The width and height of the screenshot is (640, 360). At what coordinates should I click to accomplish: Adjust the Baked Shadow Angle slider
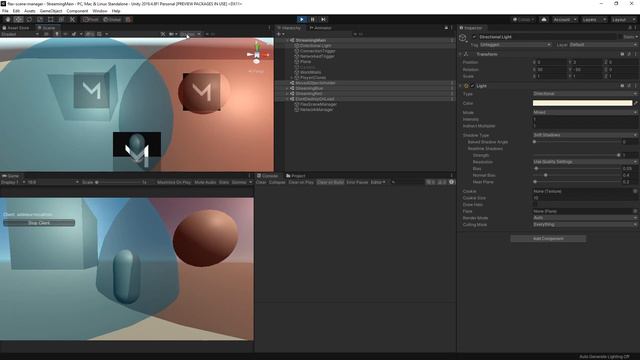[x=577, y=142]
